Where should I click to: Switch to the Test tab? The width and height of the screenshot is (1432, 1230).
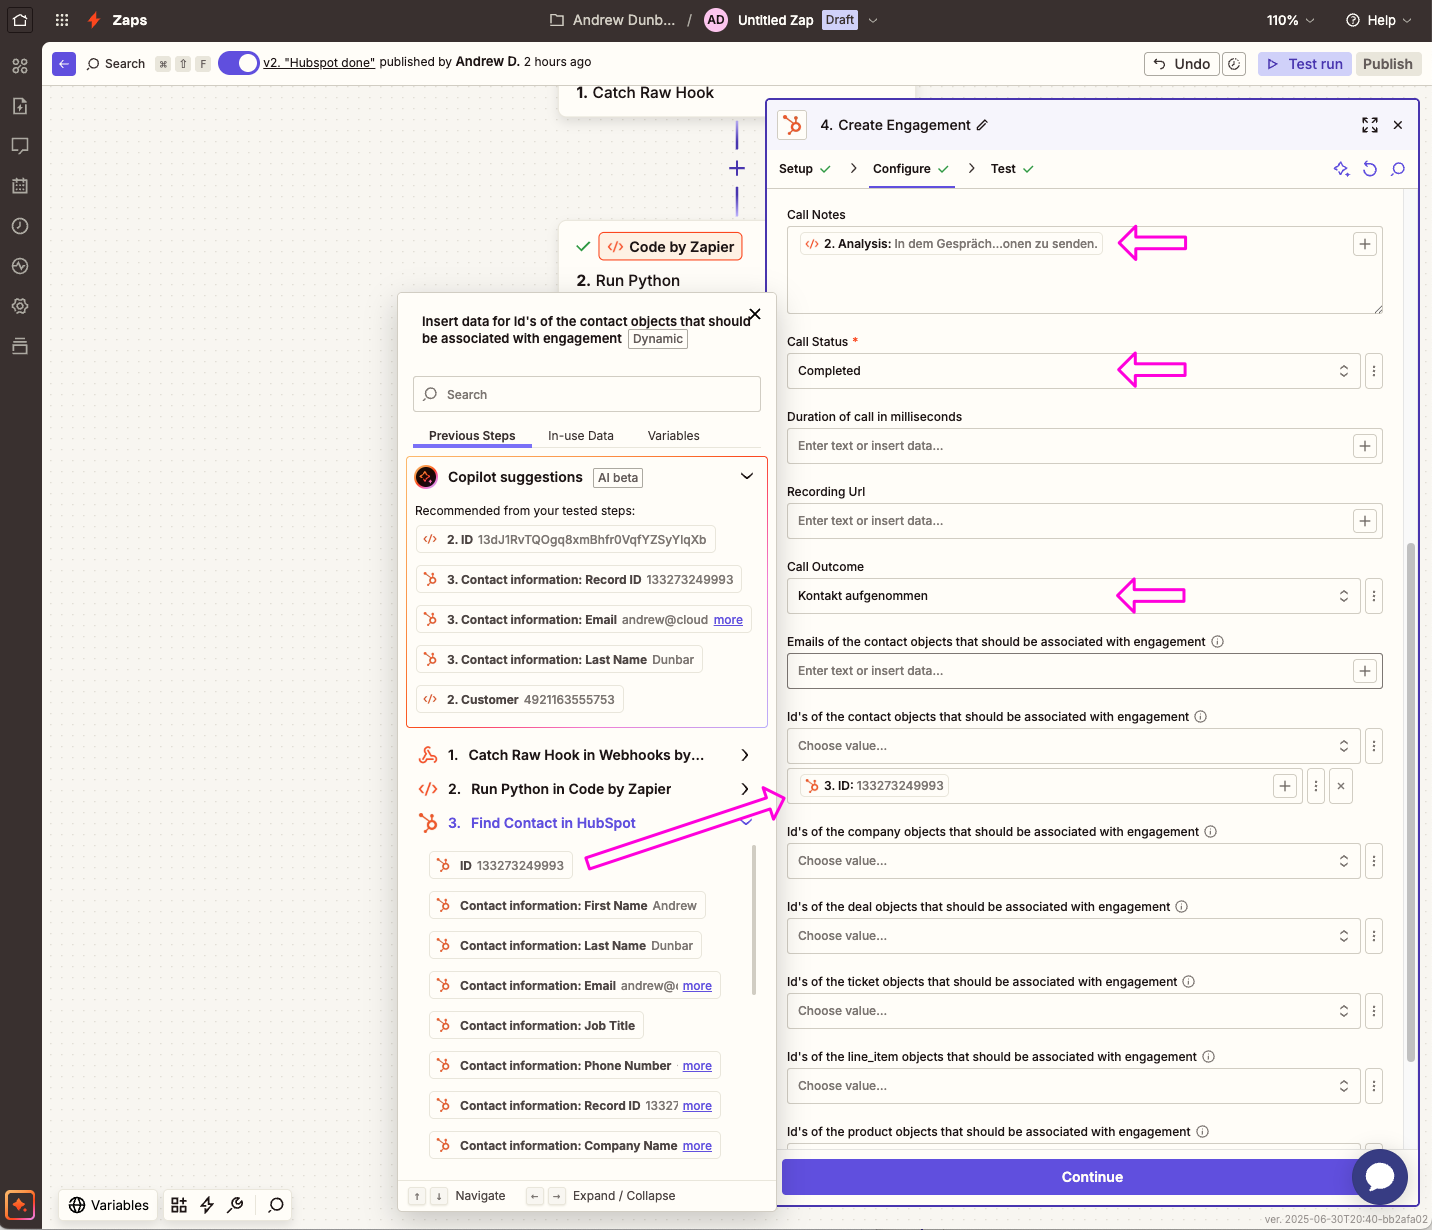[x=1012, y=169]
